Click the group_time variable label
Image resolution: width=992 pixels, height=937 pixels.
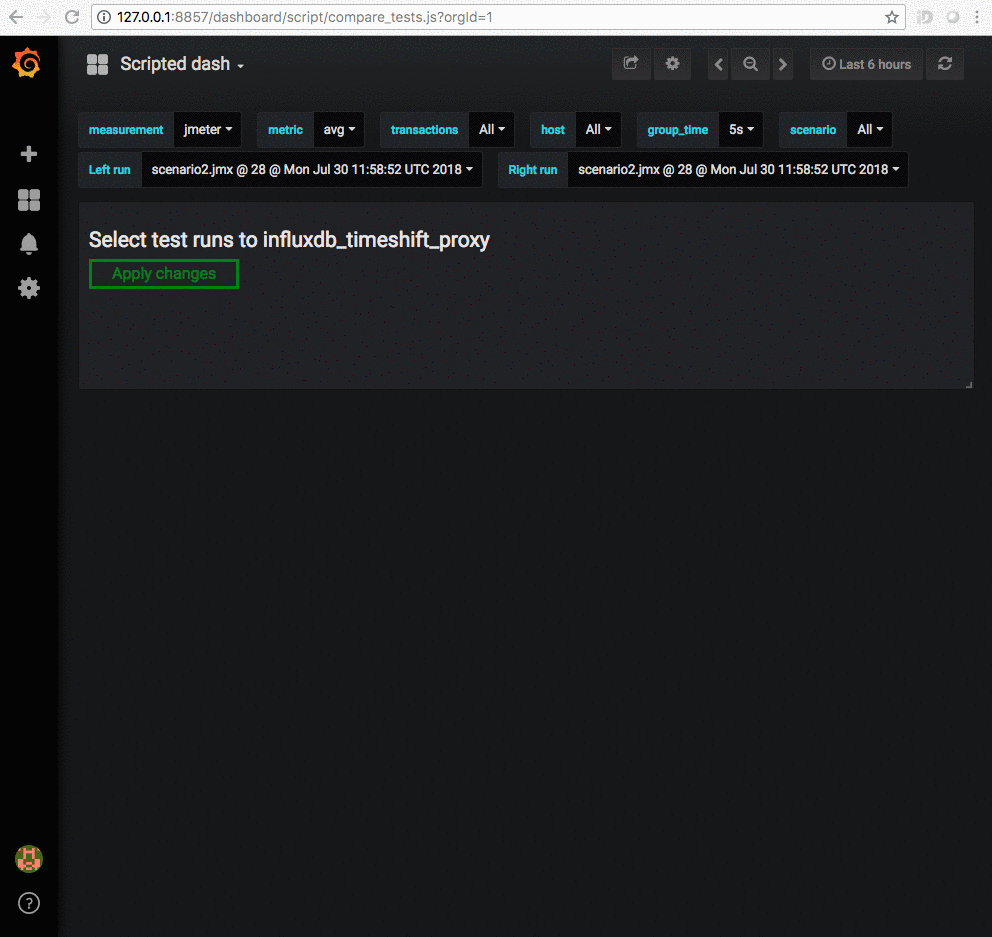tap(678, 130)
